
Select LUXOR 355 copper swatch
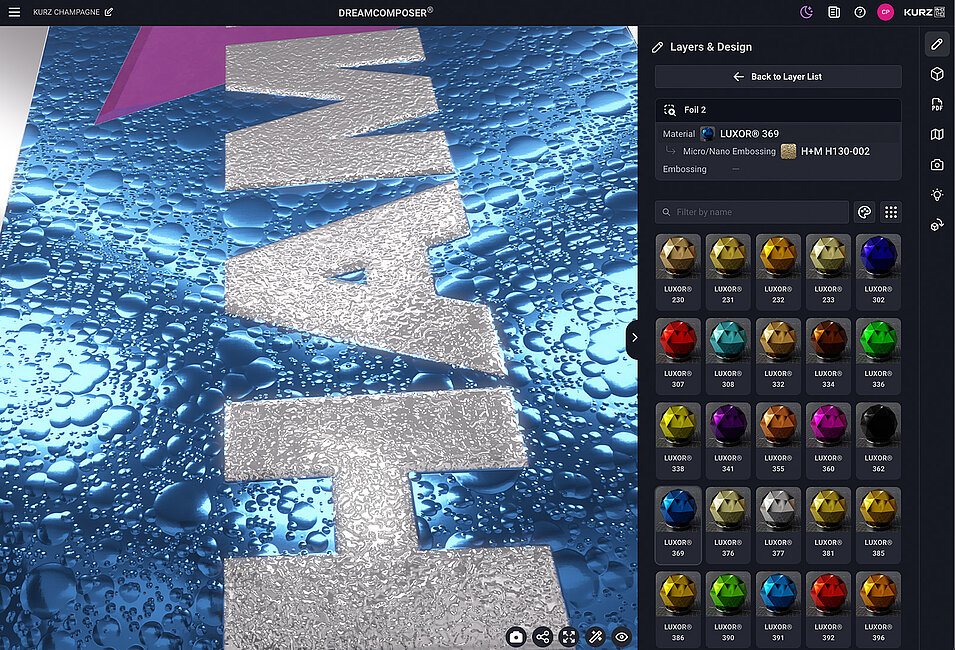778,441
